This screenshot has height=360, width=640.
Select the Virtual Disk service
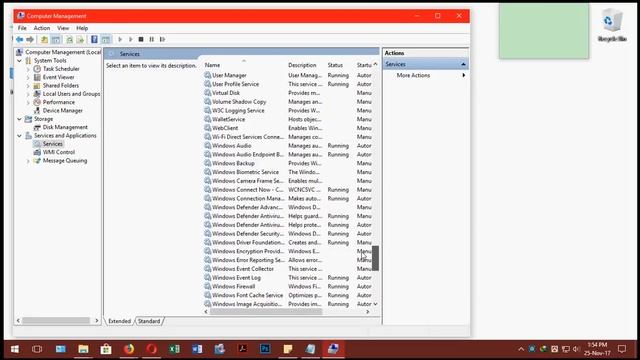point(226,93)
